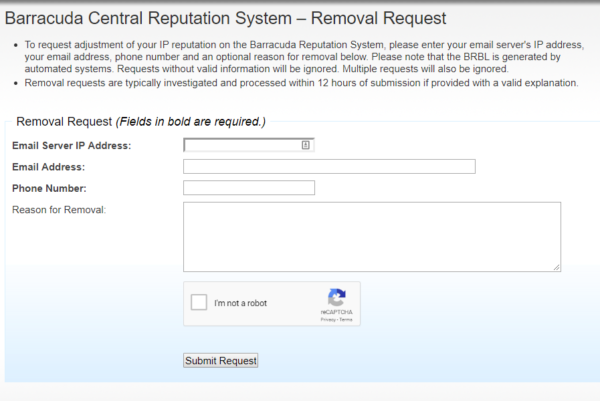
Task: Click the page title Barracuda Central Reputation System
Action: click(225, 18)
